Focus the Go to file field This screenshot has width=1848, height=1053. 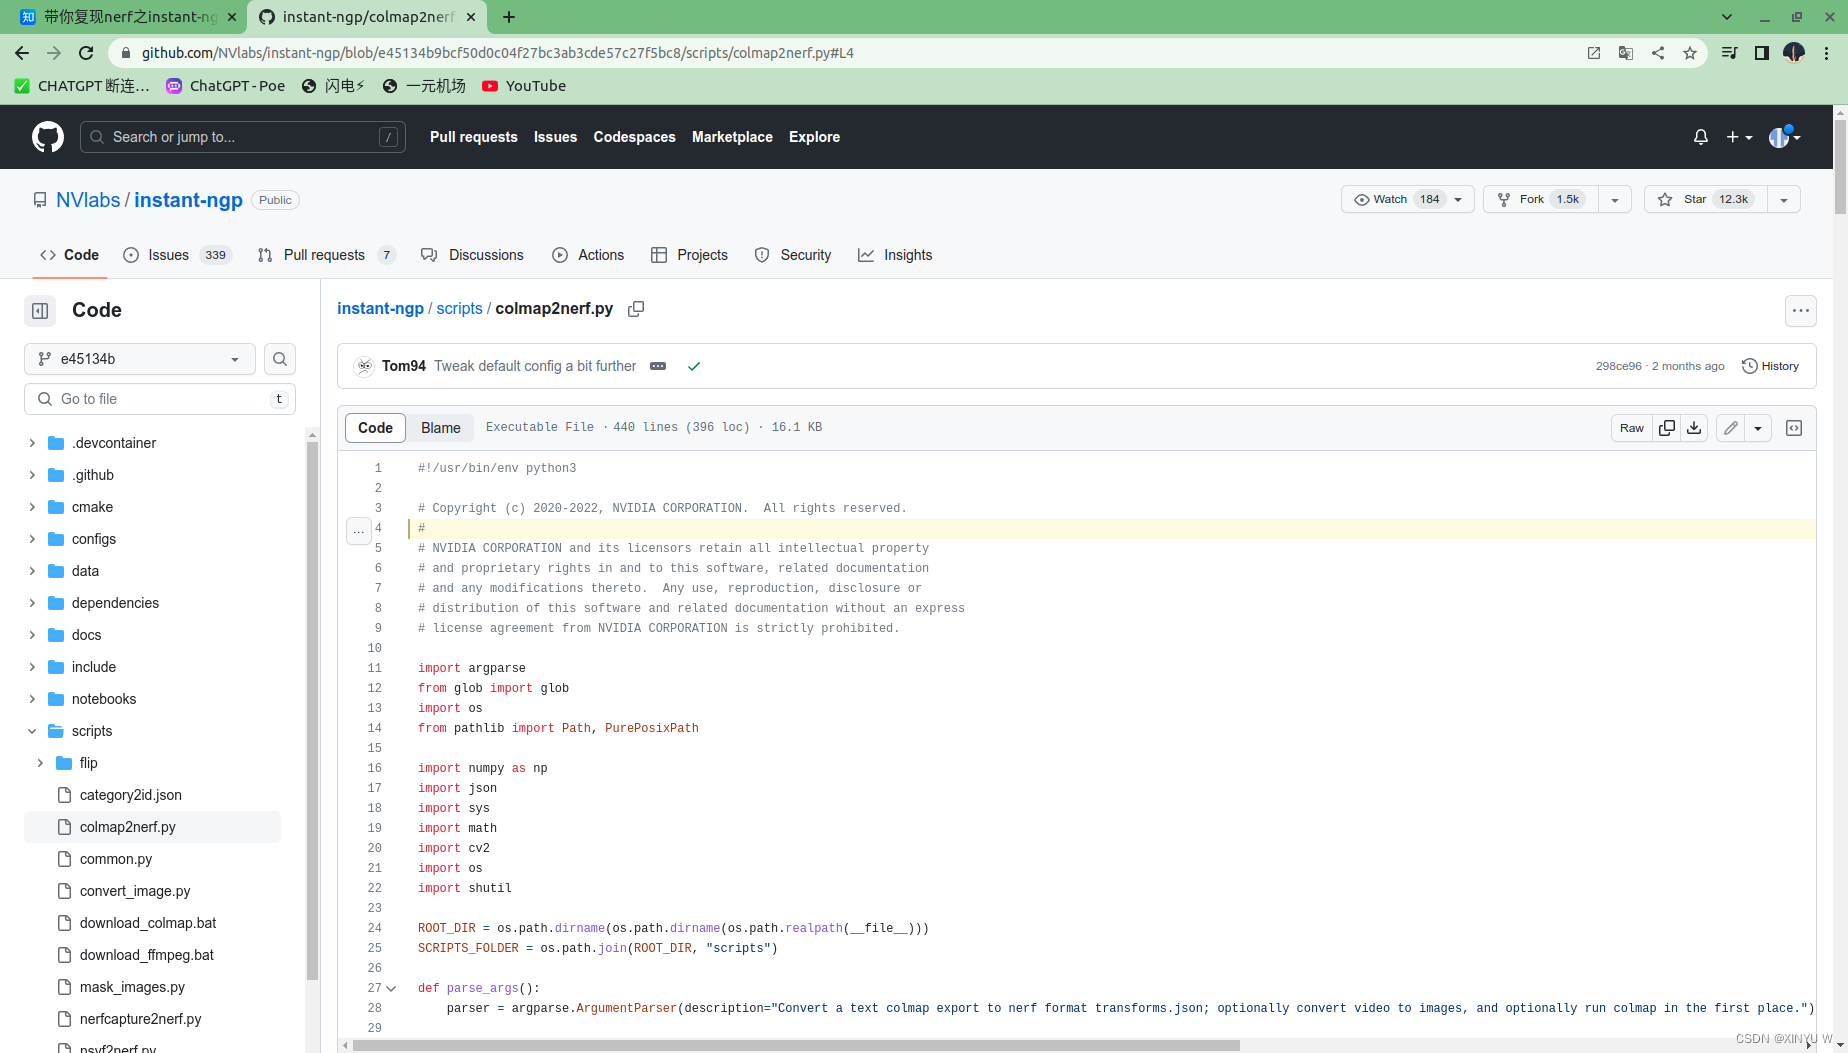[x=160, y=399]
